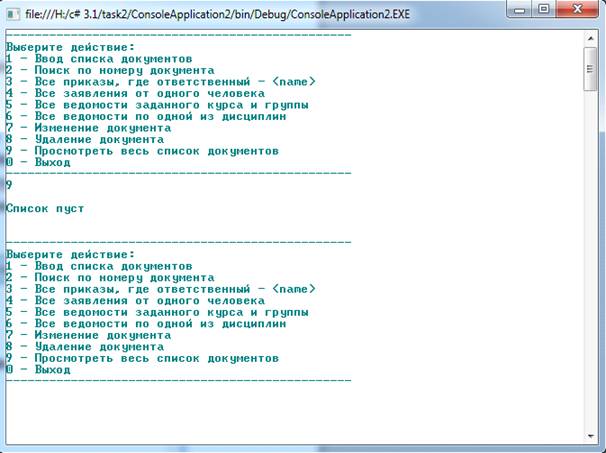
Task: Click the "Список пуст" message
Action: pos(45,209)
